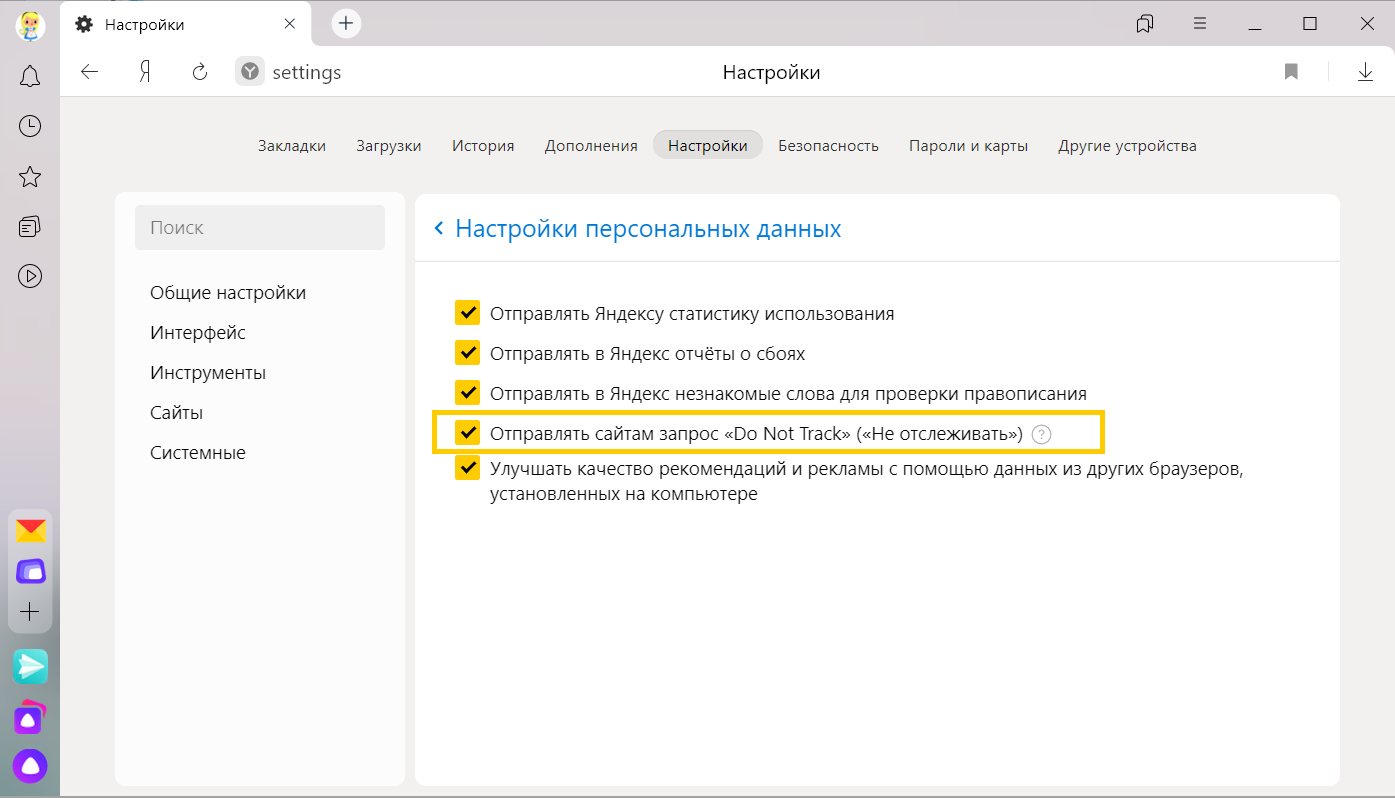This screenshot has width=1395, height=798.
Task: Toggle improving recommendations from other browsers
Action: point(467,468)
